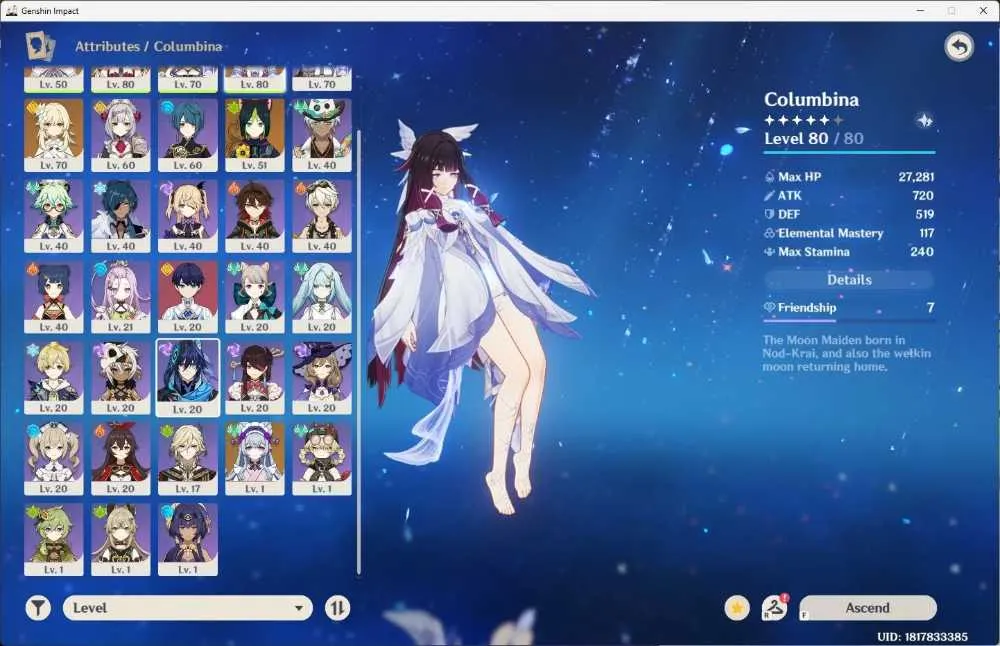This screenshot has width=1000, height=646.
Task: Select the Lv. 21 pink-haired character
Action: pyautogui.click(x=121, y=297)
